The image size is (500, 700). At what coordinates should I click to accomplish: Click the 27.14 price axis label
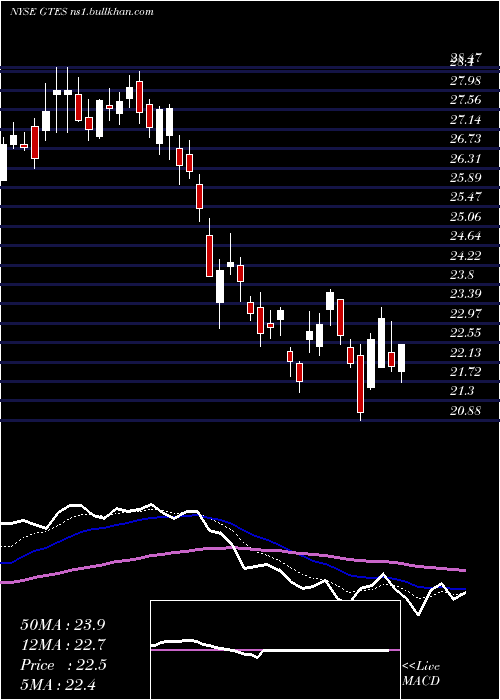[466, 120]
